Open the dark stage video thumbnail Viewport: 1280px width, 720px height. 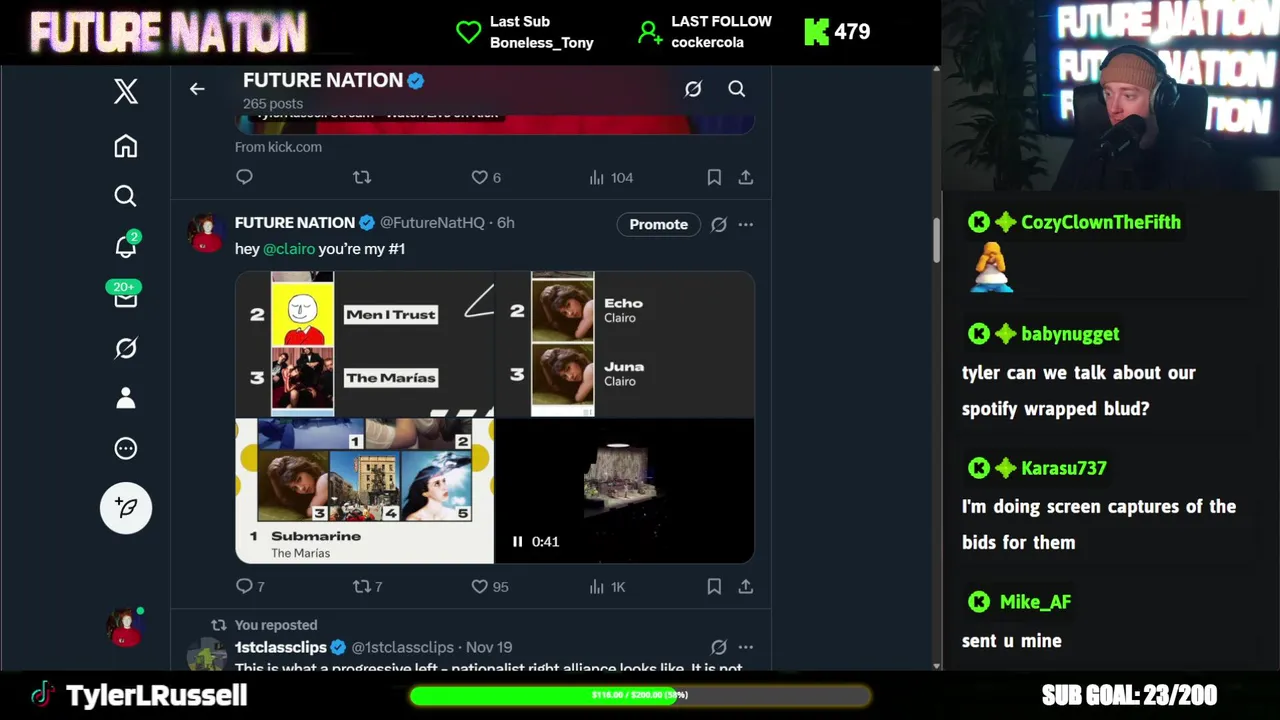coord(625,491)
